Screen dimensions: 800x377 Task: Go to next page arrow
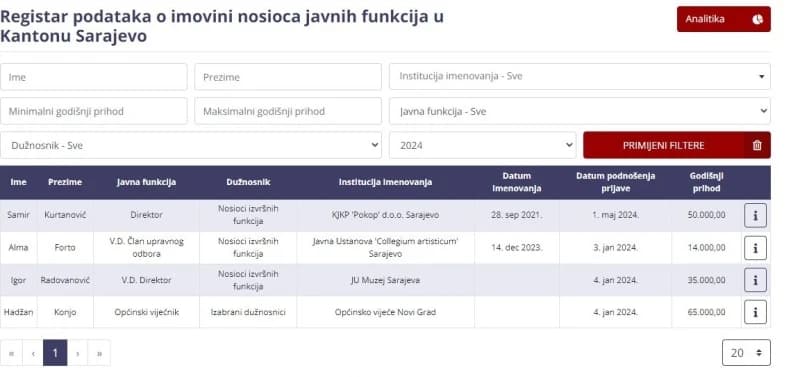pos(78,353)
